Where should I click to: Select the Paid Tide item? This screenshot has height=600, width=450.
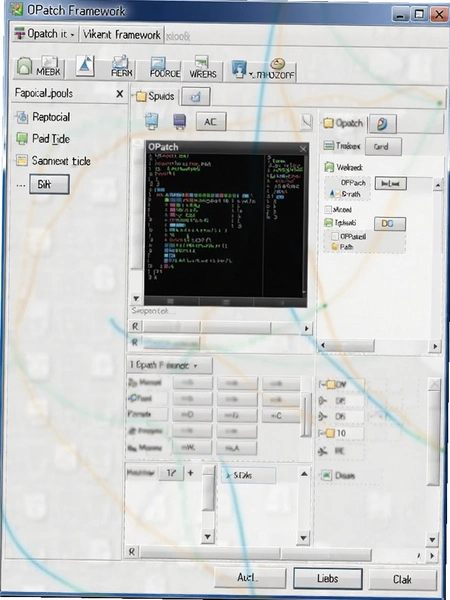click(43, 139)
